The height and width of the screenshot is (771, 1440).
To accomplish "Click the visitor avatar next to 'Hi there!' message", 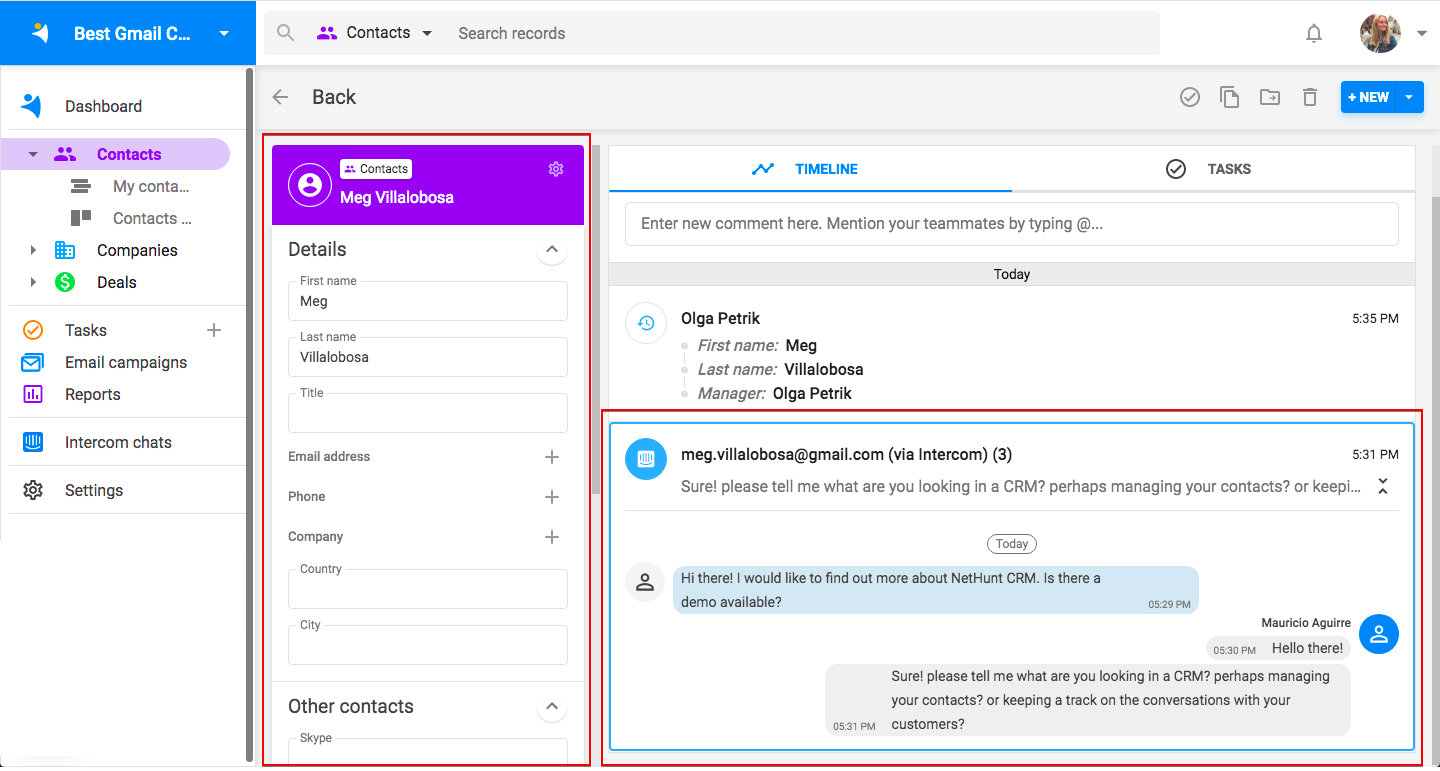I will click(645, 581).
